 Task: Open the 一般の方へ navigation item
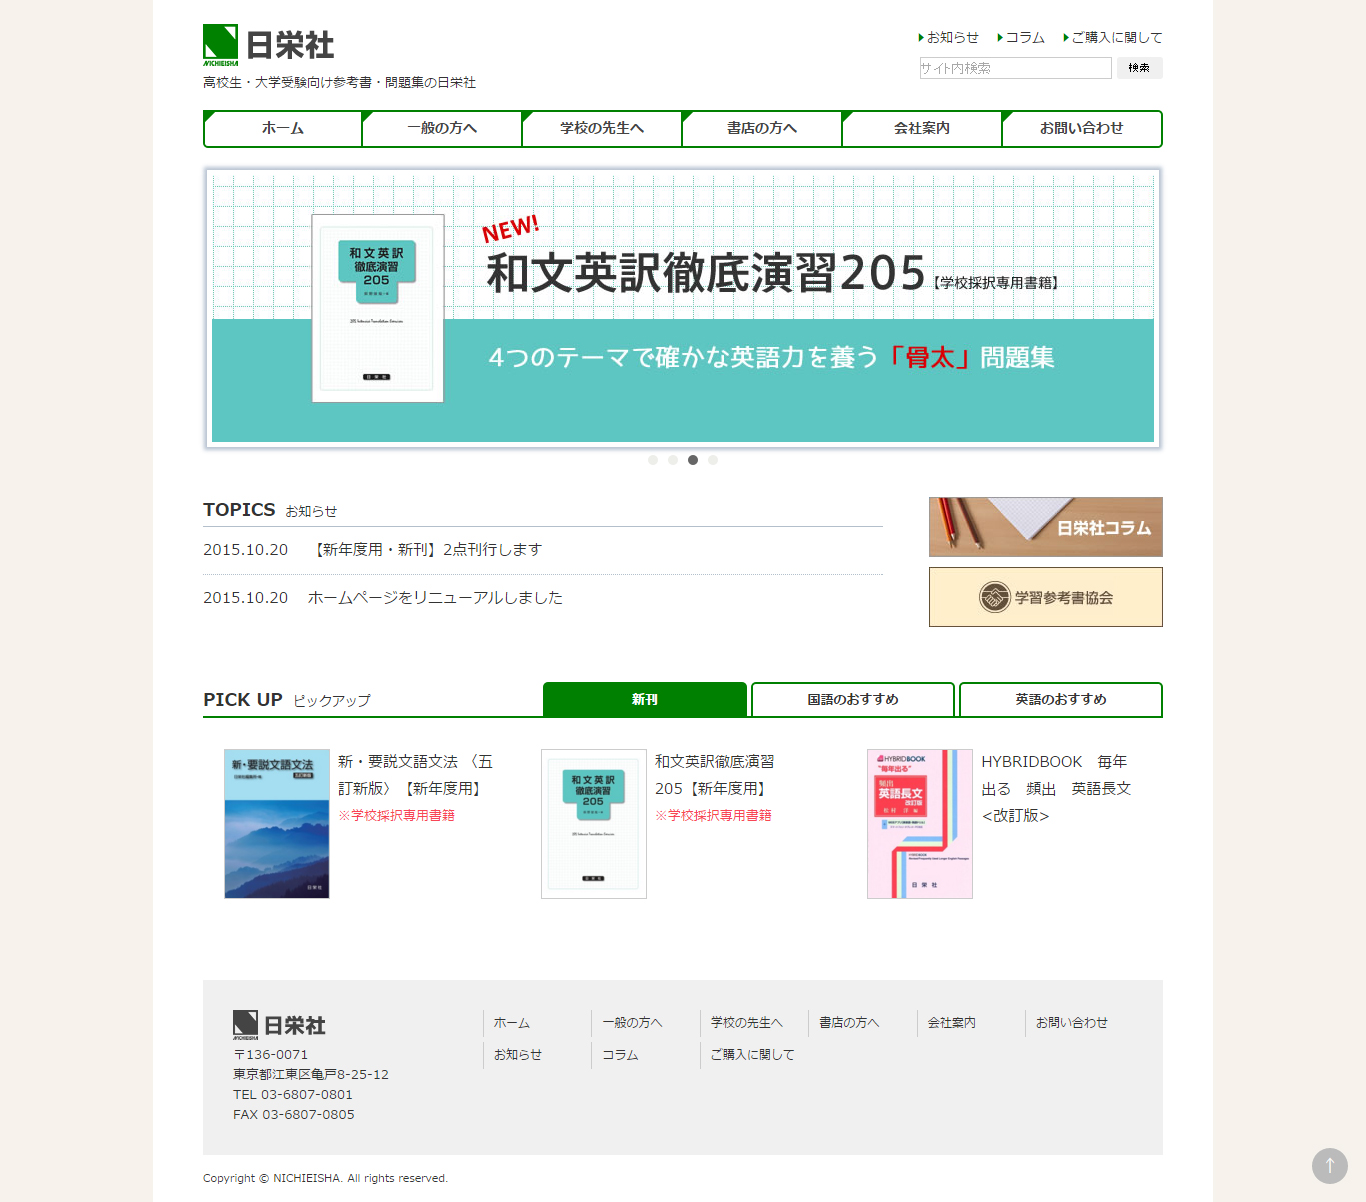point(443,129)
